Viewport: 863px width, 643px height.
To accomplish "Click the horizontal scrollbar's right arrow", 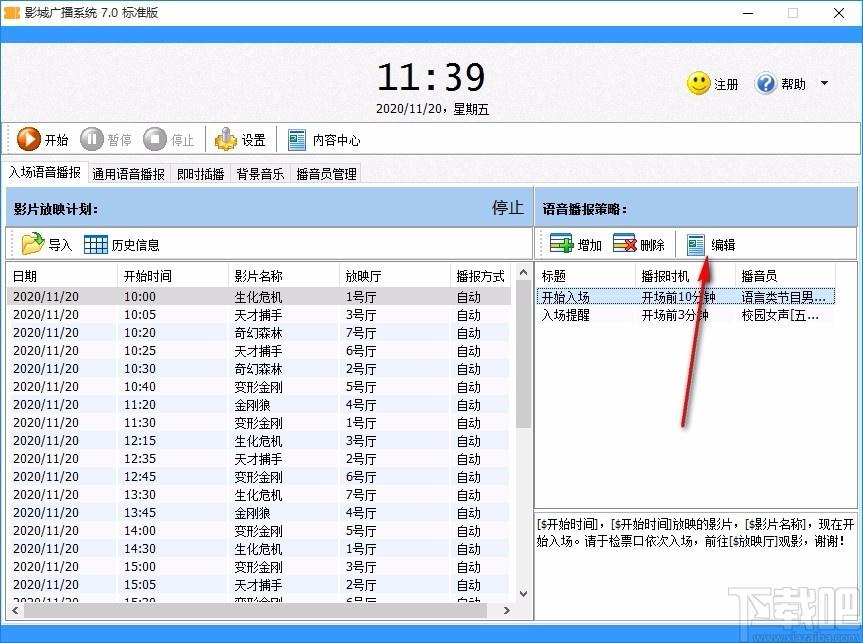I will [x=506, y=610].
